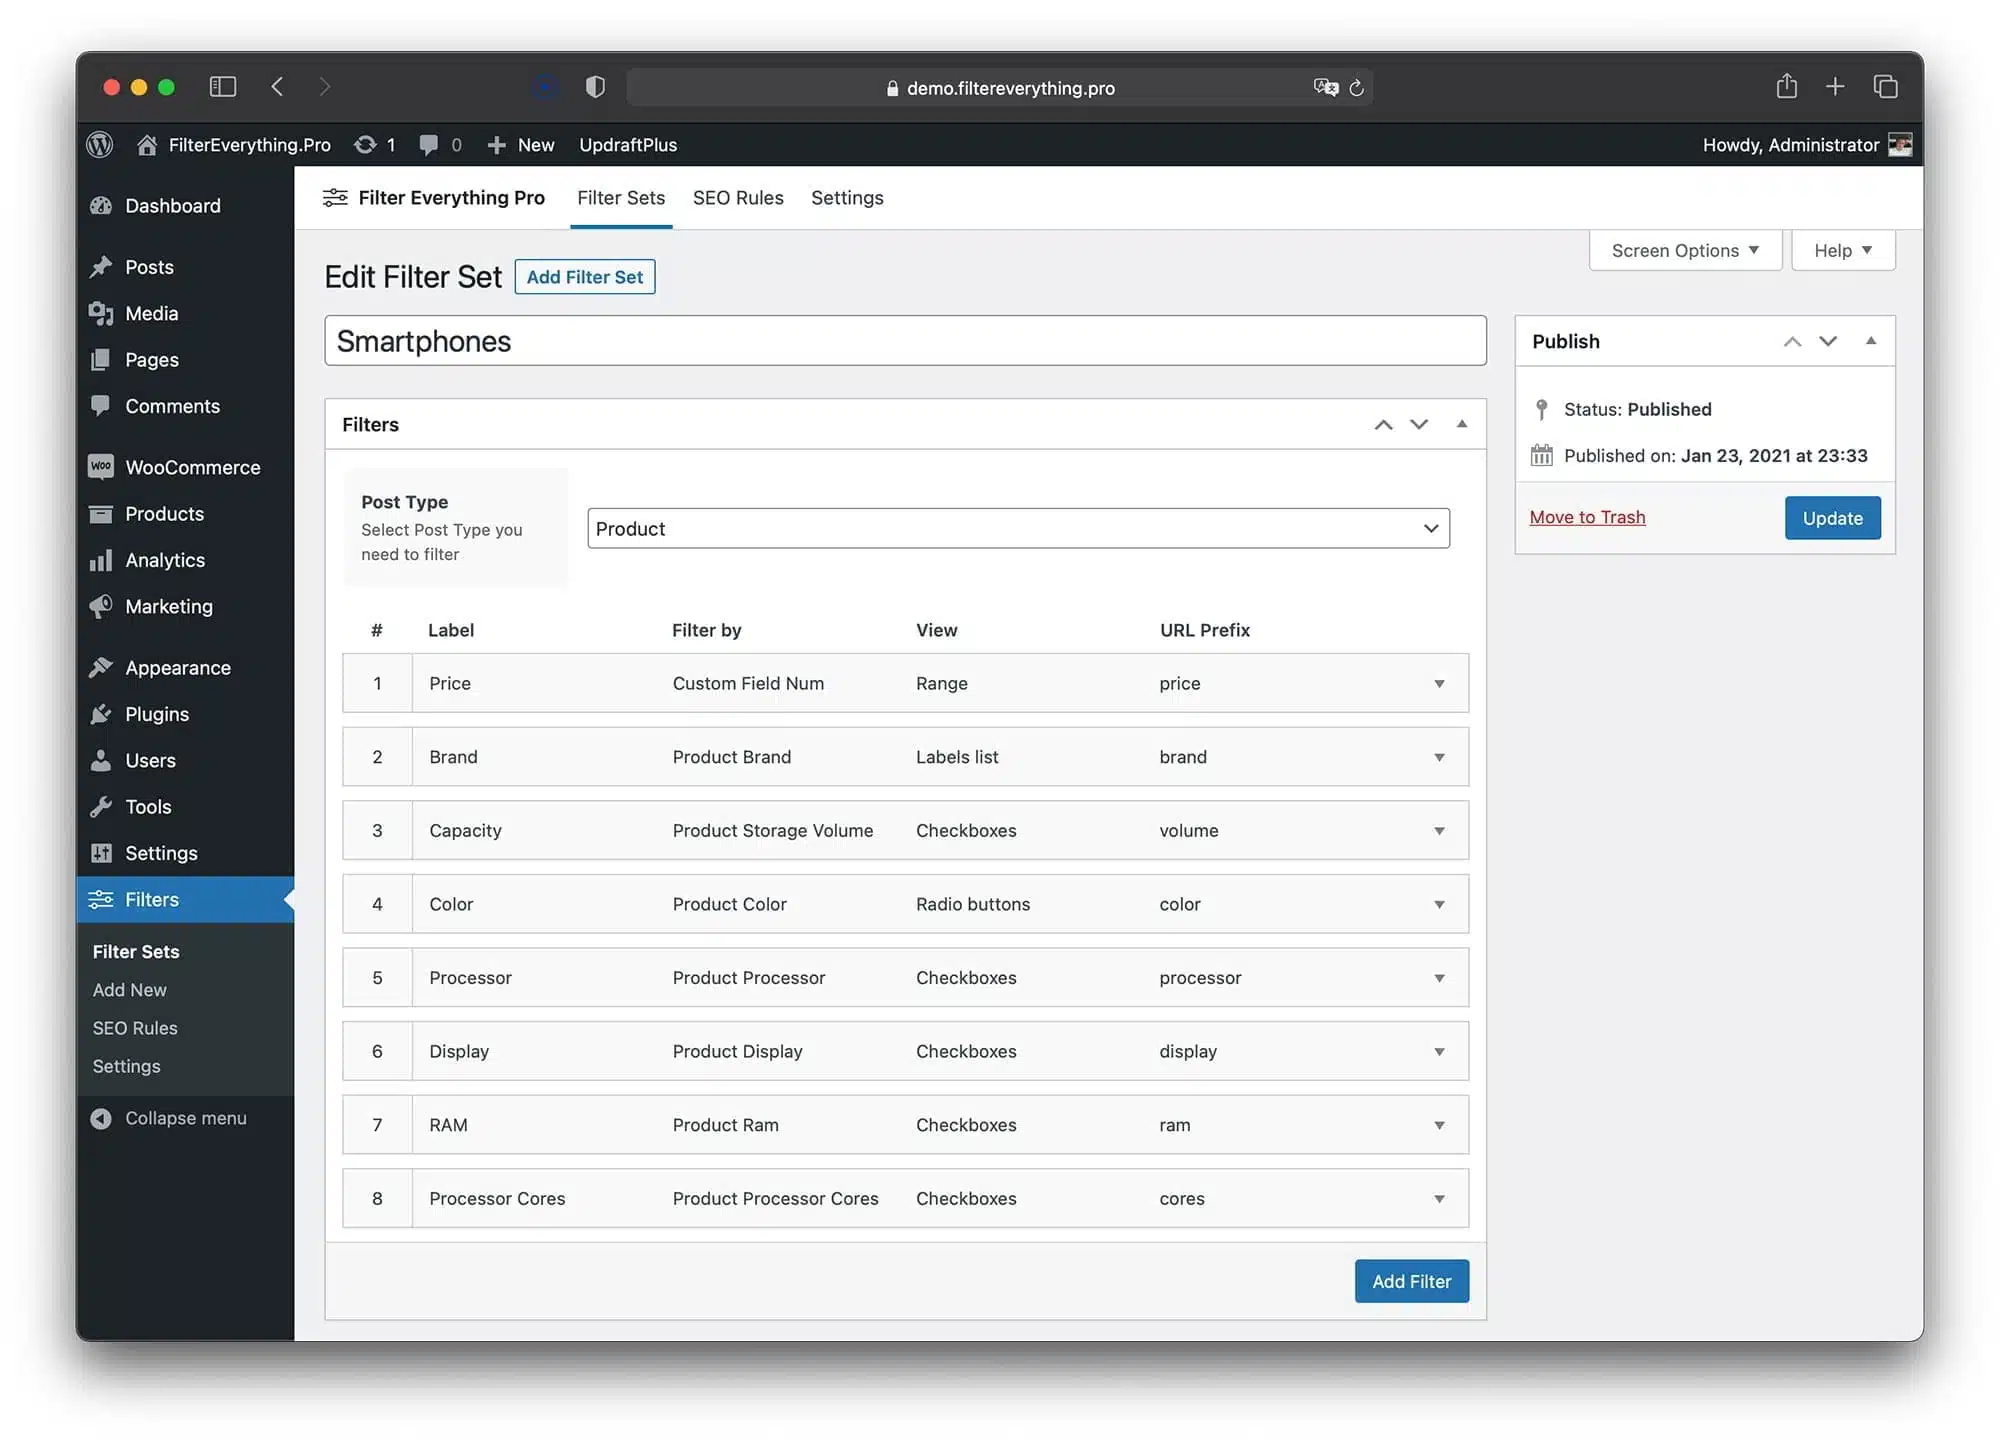Click the browser share icon
Viewport: 2000px width, 1442px height.
(1786, 87)
